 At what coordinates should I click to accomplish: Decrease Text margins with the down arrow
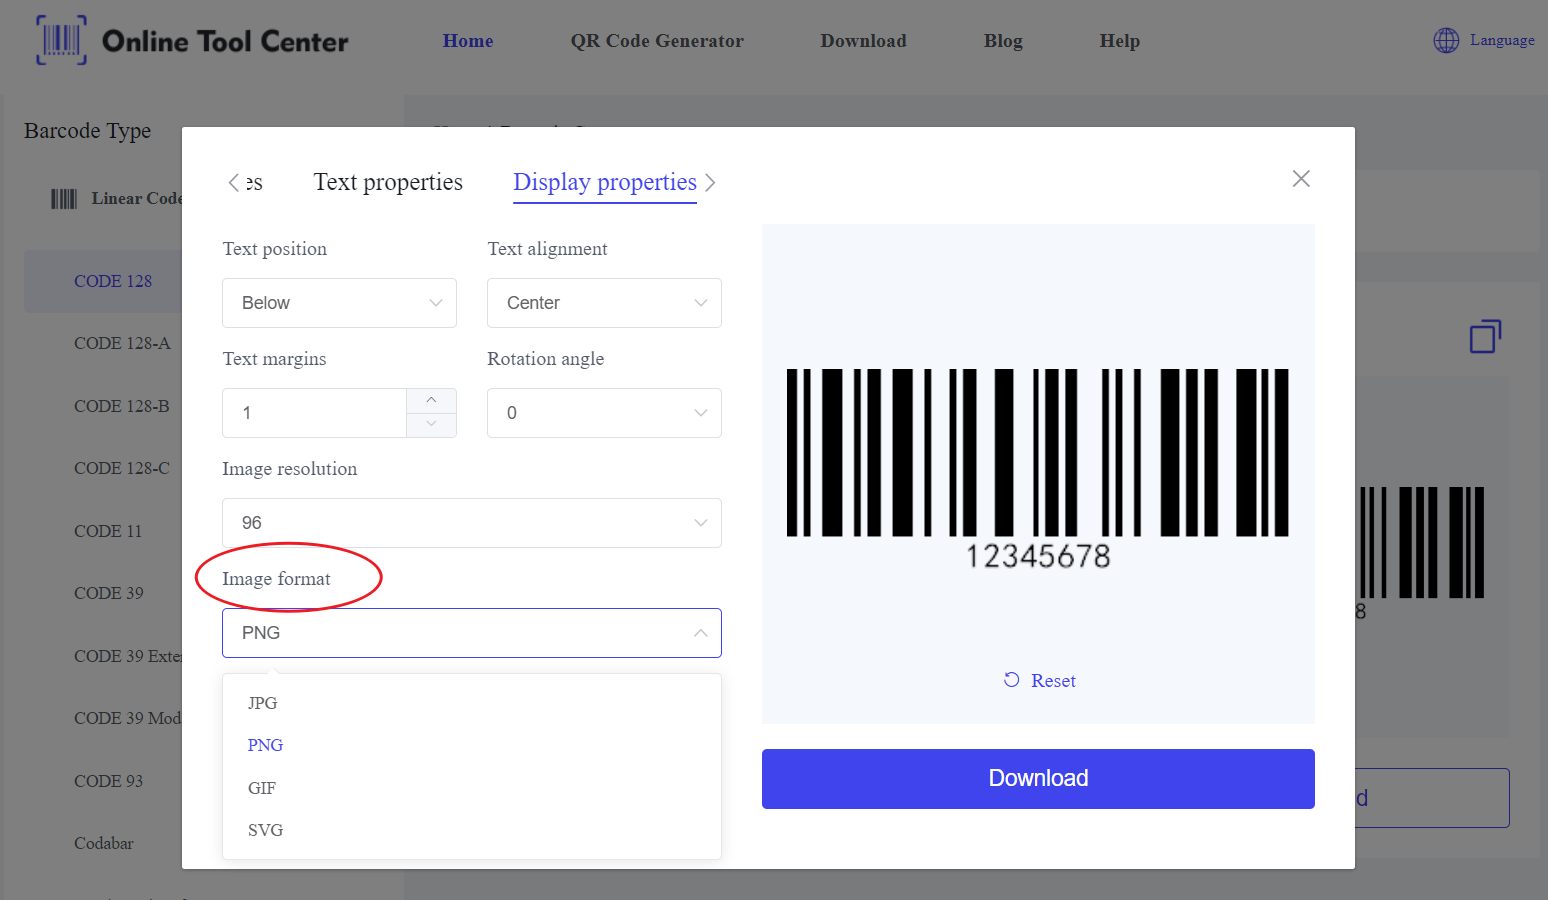(431, 424)
